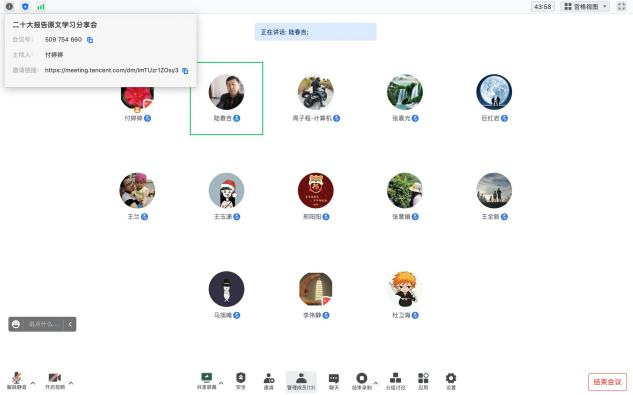The height and width of the screenshot is (395, 633).
Task: Open meeting settings gear
Action: (451, 380)
